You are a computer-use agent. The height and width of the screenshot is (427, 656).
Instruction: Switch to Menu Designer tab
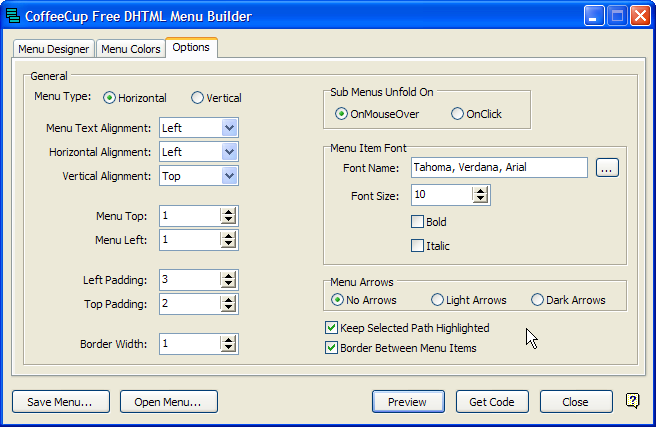pos(54,49)
